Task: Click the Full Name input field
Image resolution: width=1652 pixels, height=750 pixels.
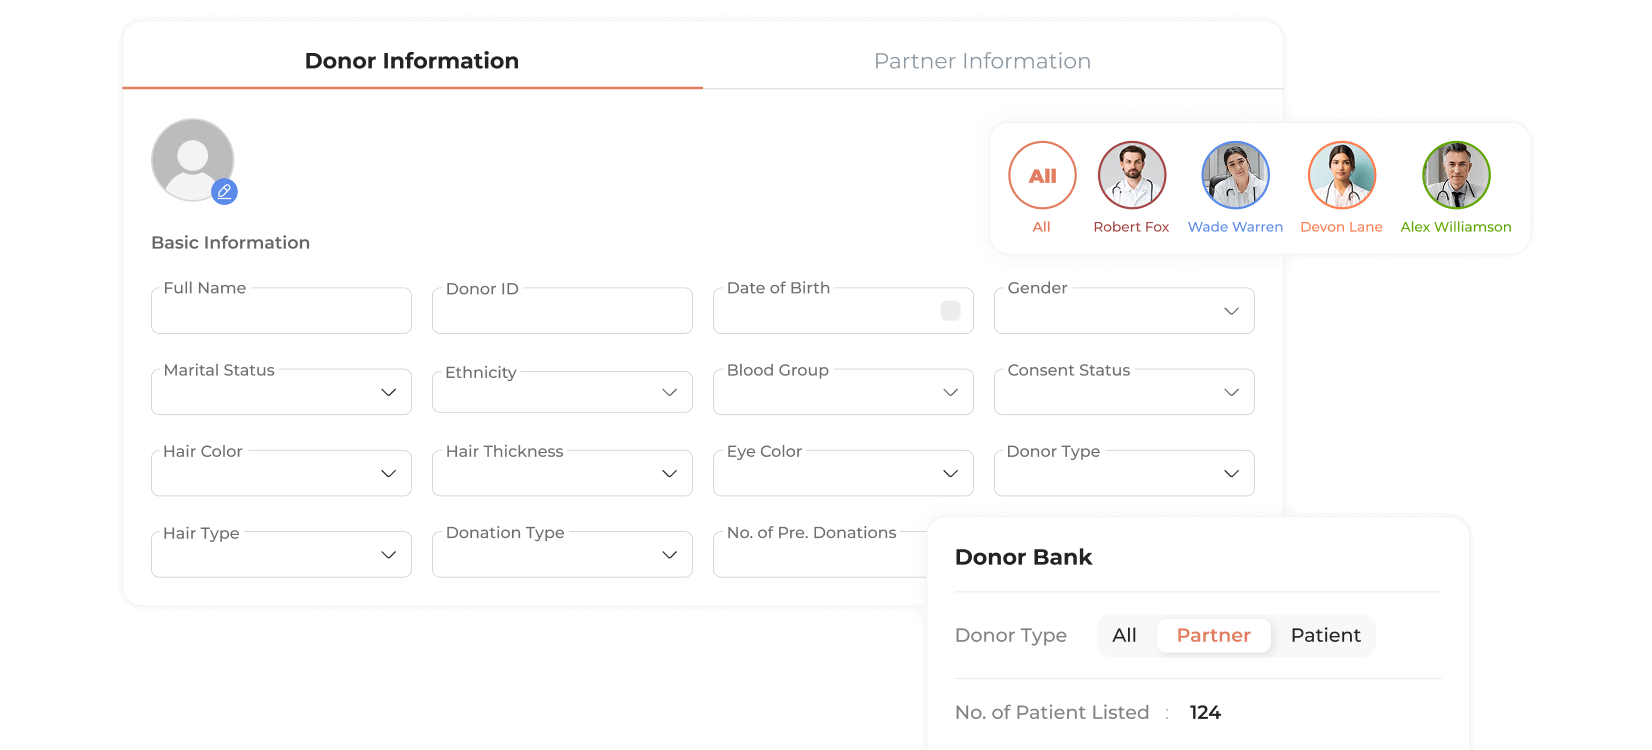Action: pos(281,312)
